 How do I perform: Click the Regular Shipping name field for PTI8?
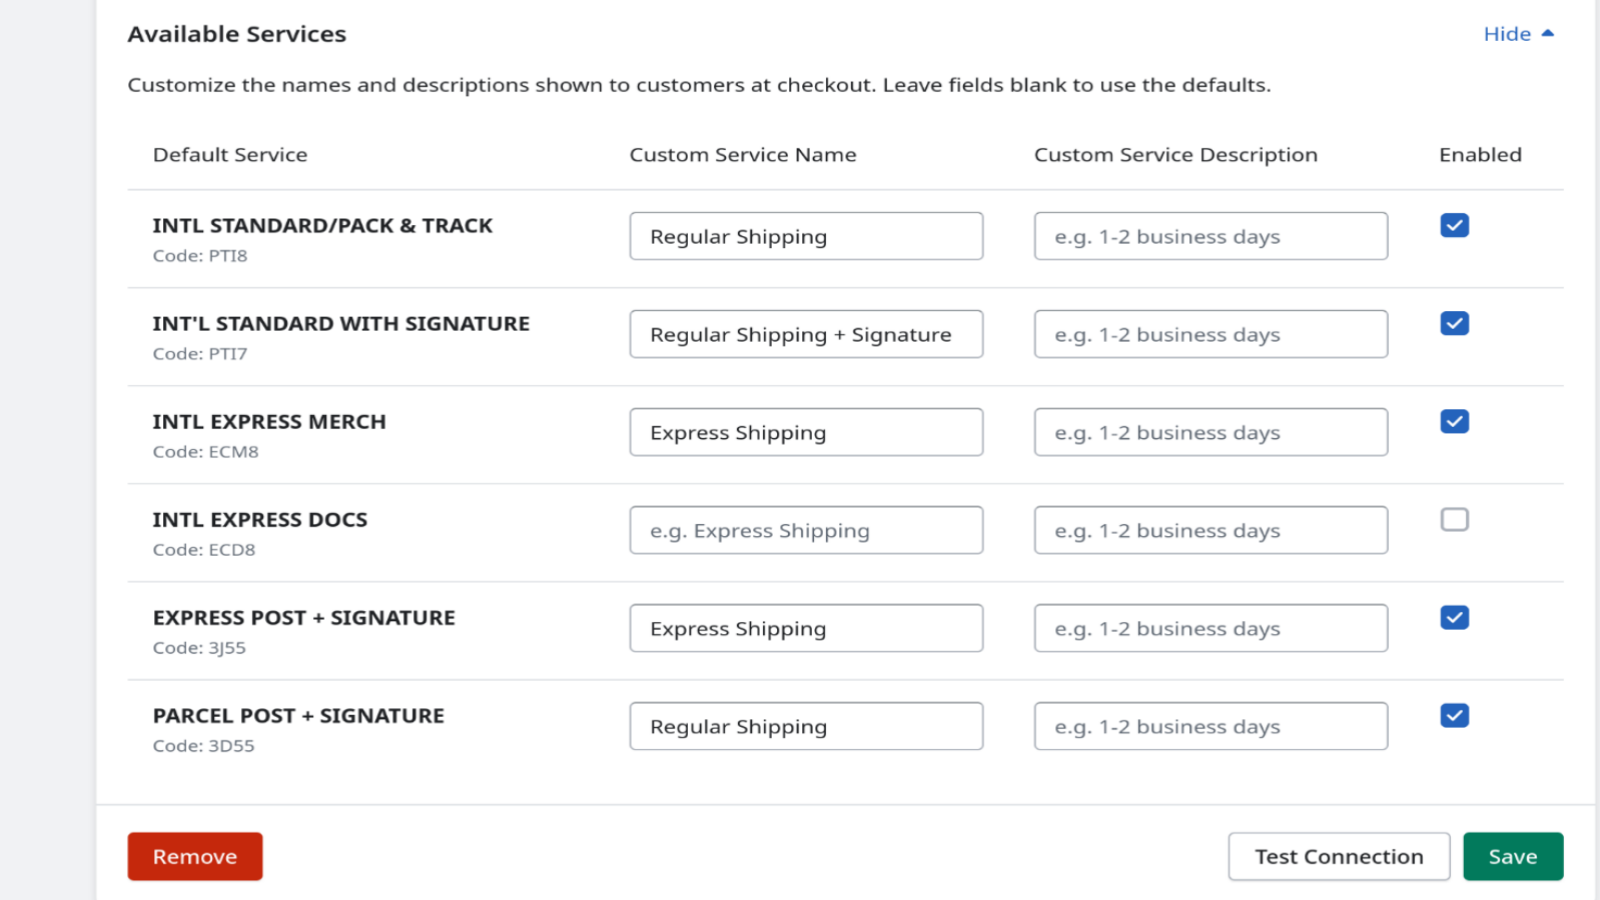pyautogui.click(x=806, y=236)
